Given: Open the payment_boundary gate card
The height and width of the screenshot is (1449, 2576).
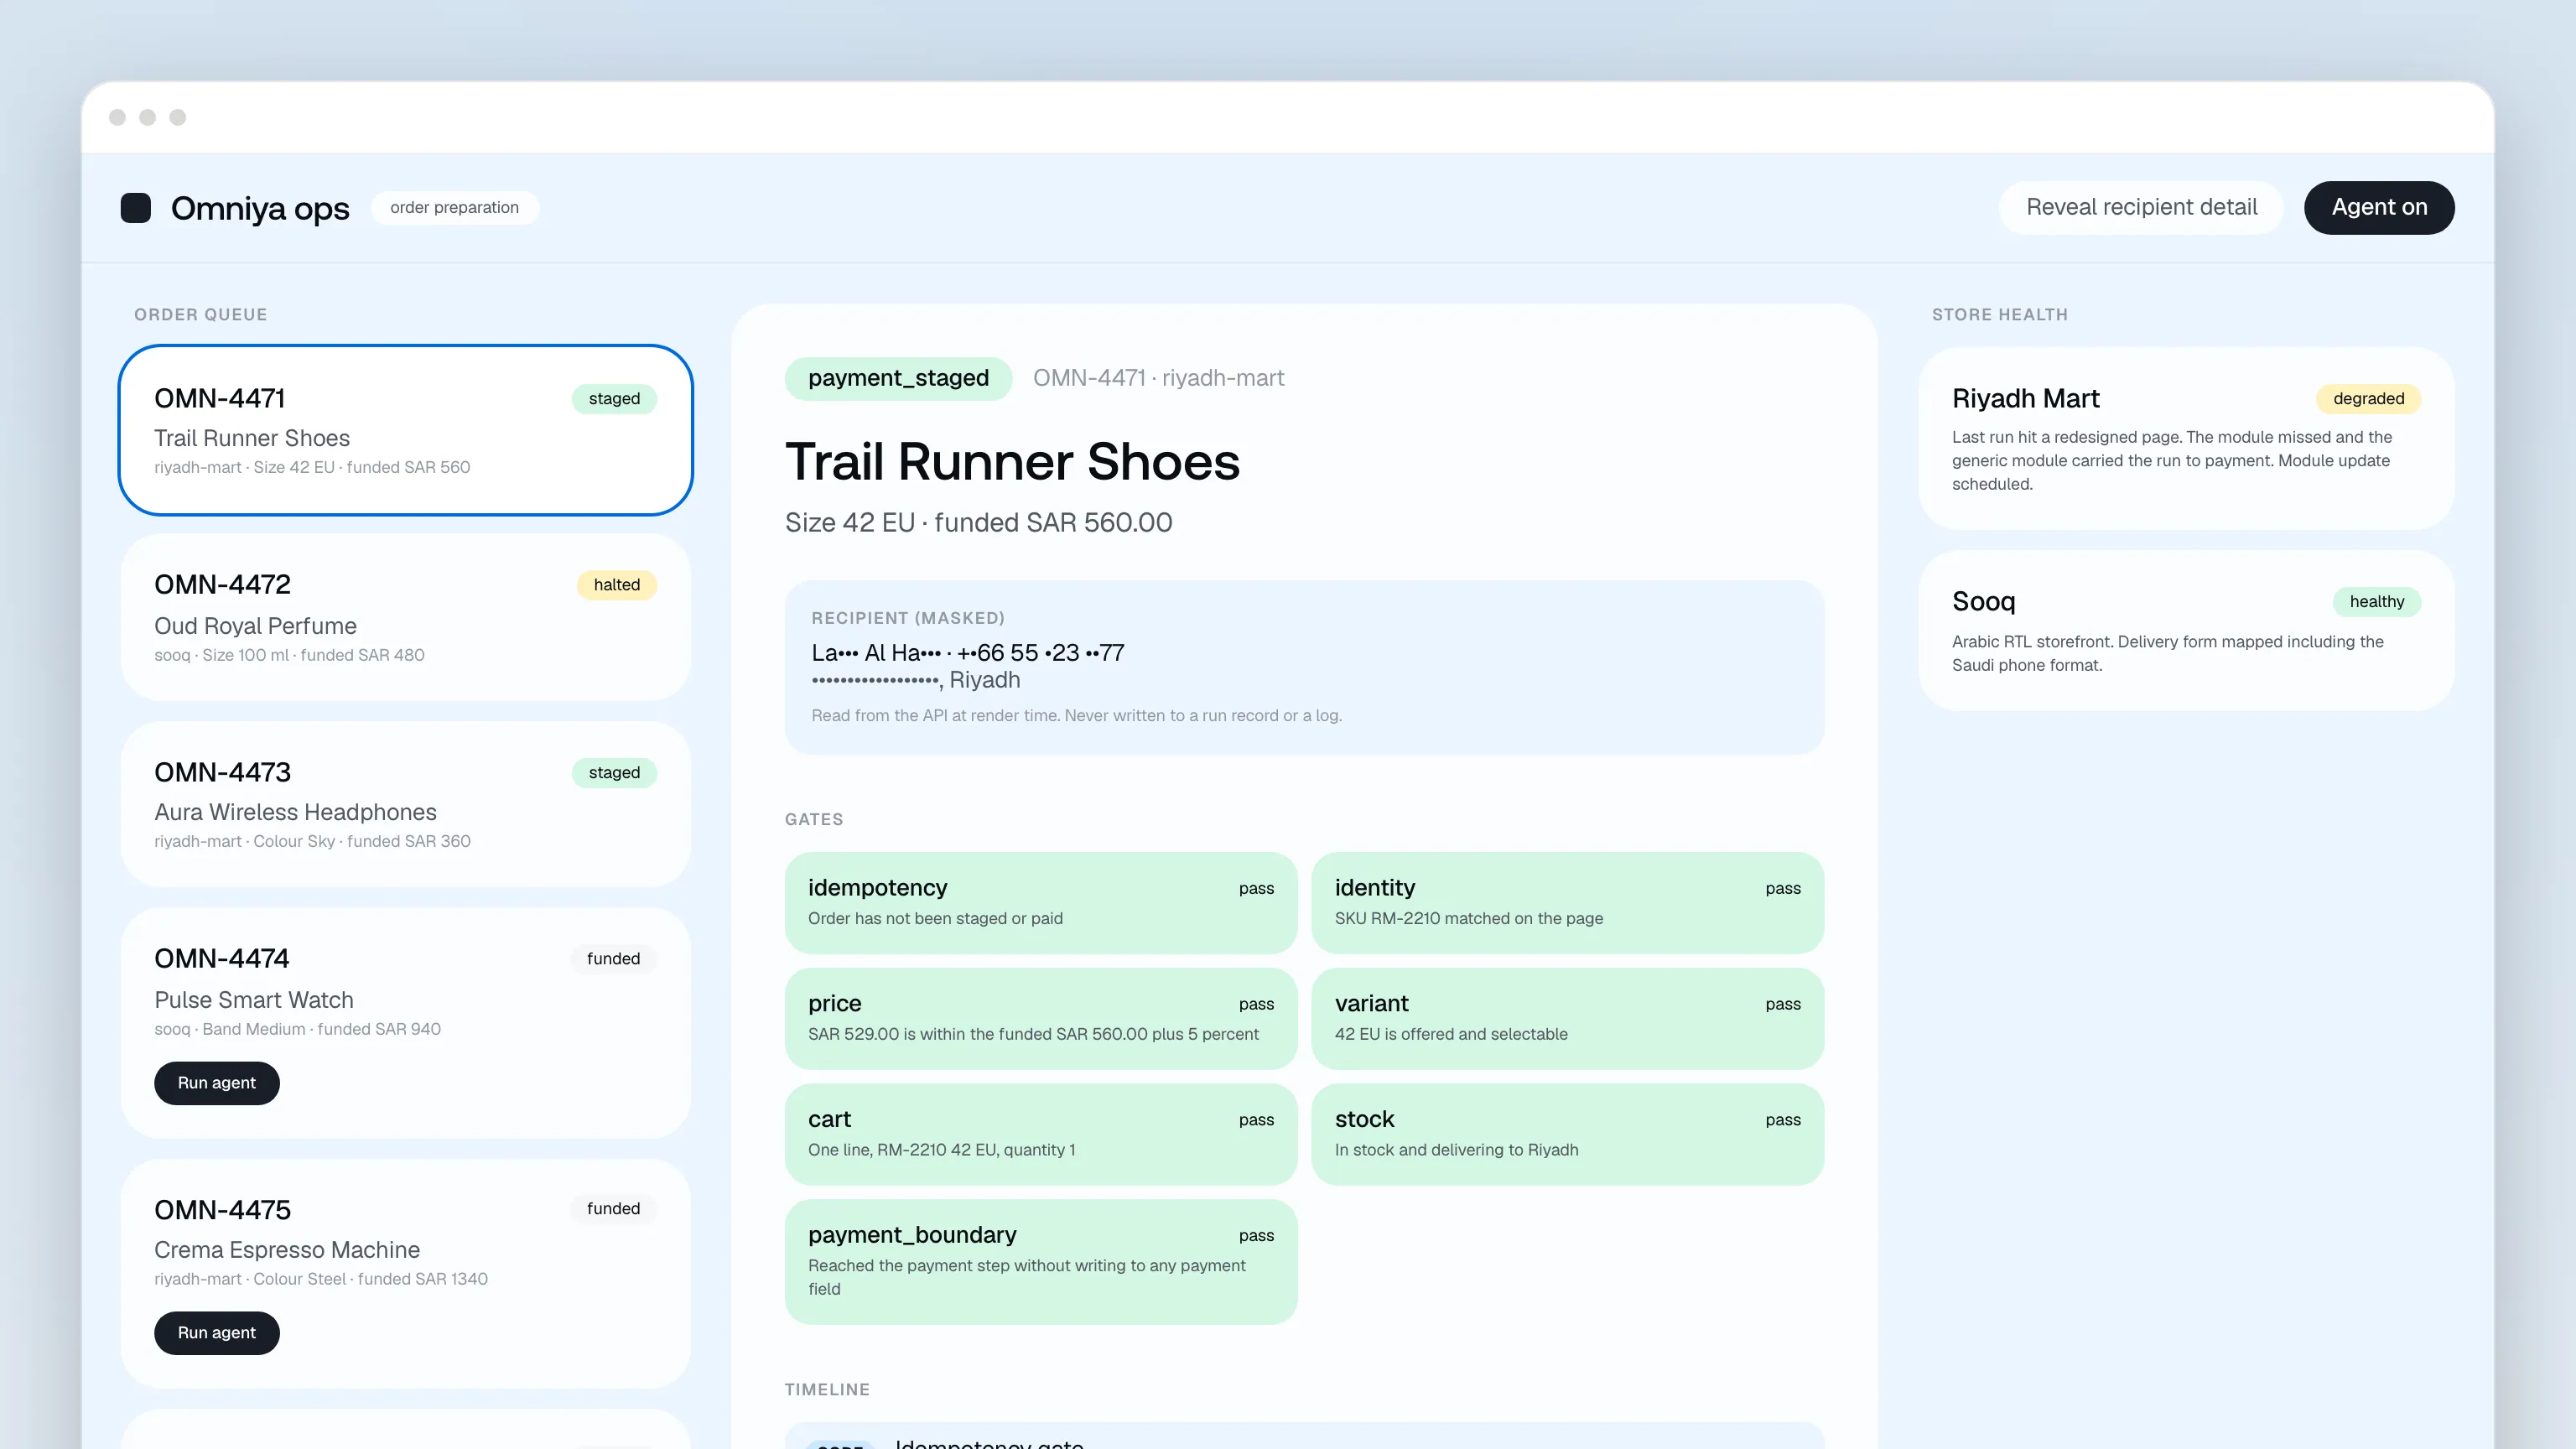Looking at the screenshot, I should point(1041,1262).
